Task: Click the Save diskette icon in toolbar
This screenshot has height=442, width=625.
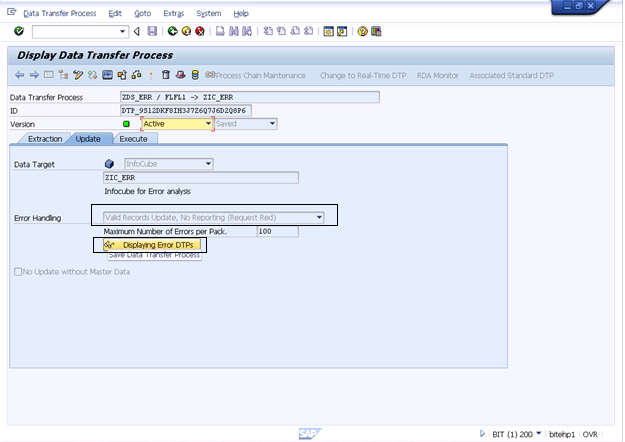Action: 152,31
